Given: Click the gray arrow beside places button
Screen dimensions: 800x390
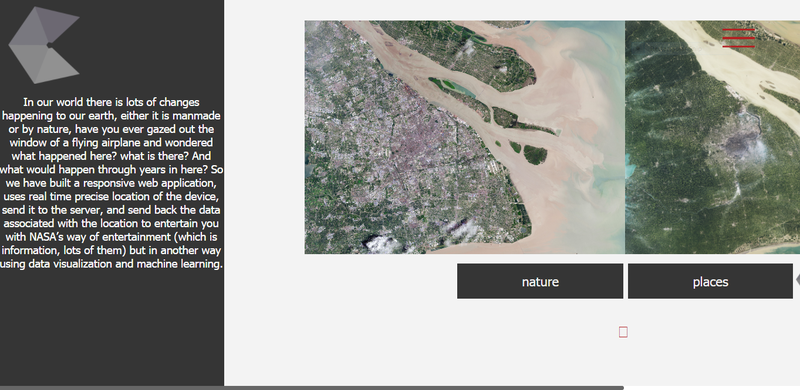Looking at the screenshot, I should pyautogui.click(x=797, y=279).
